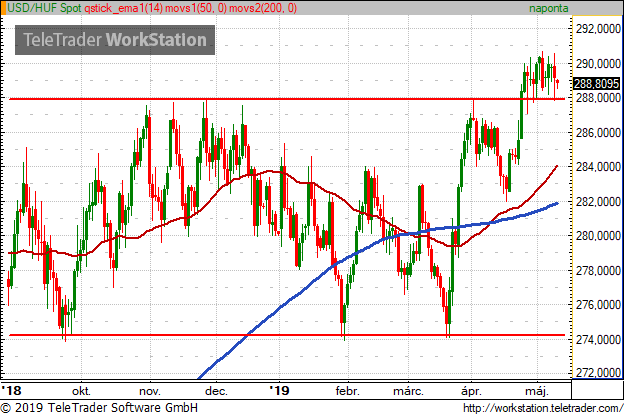624x417 pixels.
Task: Click the ápr. month label
Action: click(471, 391)
